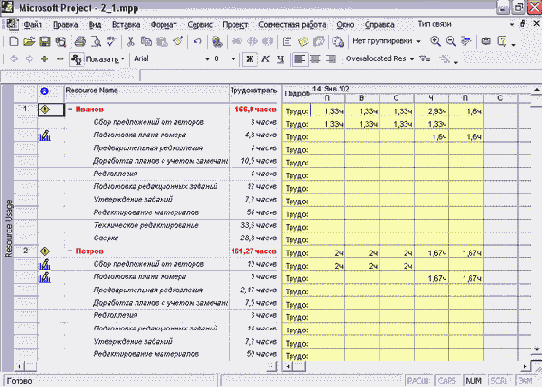The width and height of the screenshot is (542, 387).
Task: Collapse the Иванов resource row
Action: click(70, 109)
